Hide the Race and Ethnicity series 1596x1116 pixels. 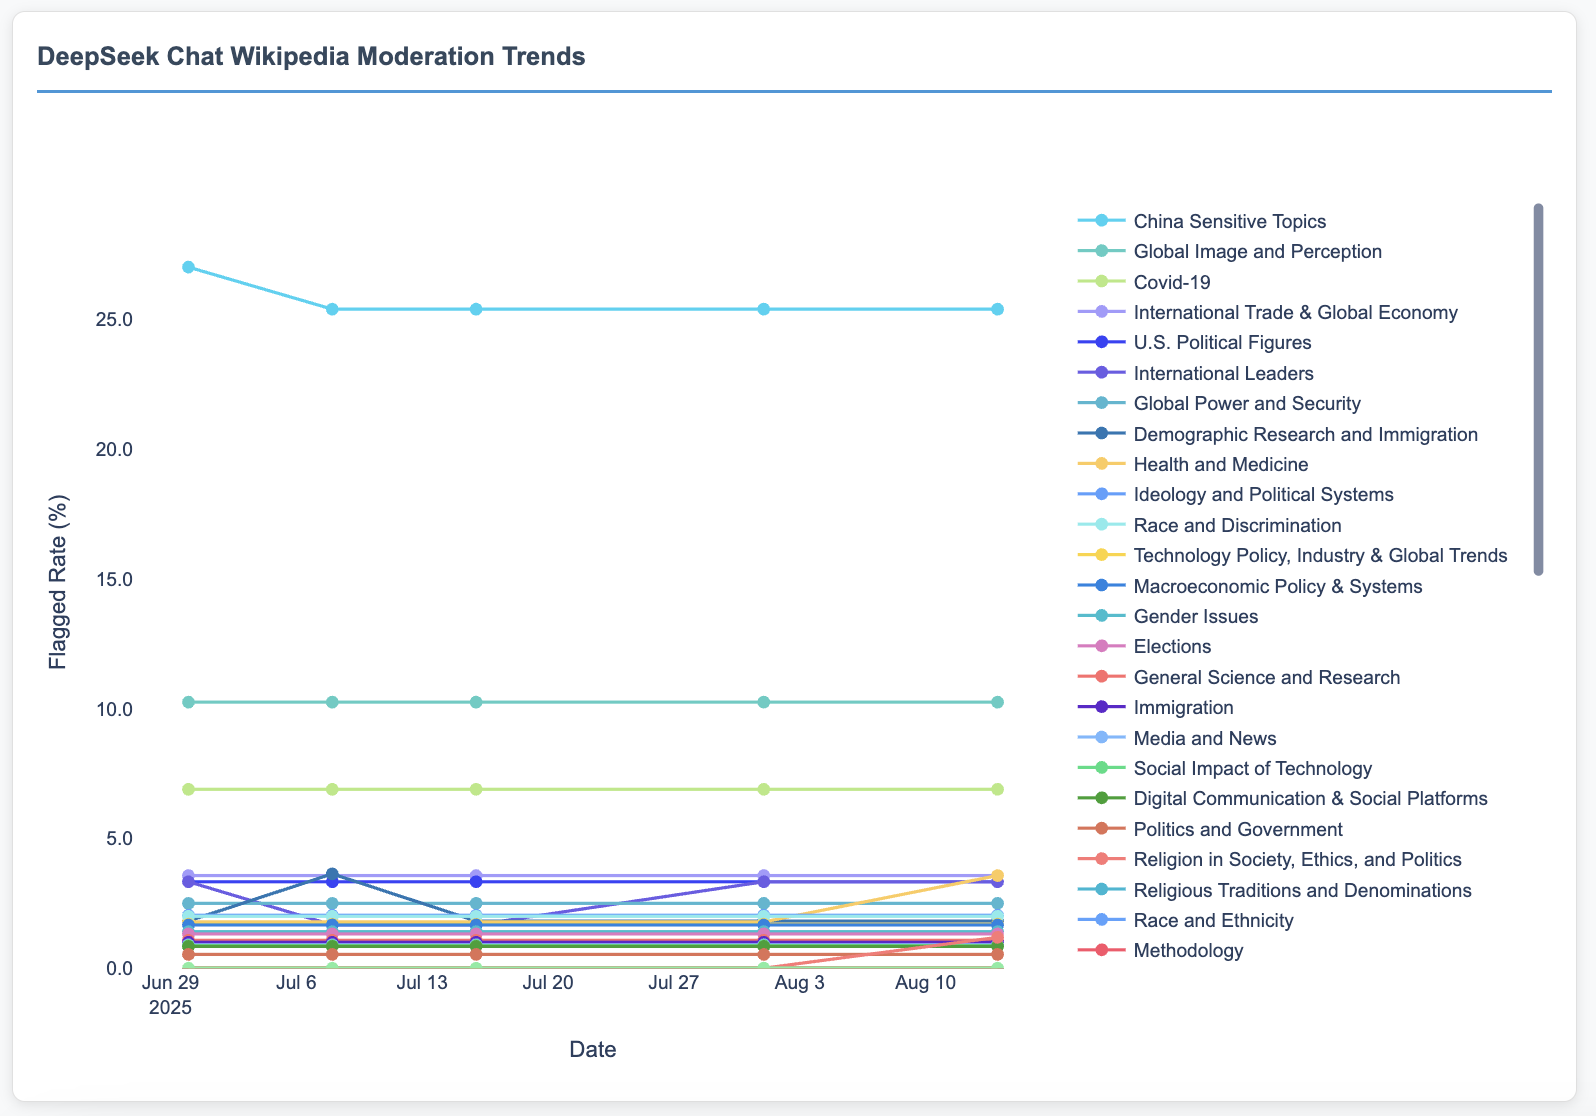pyautogui.click(x=1186, y=920)
